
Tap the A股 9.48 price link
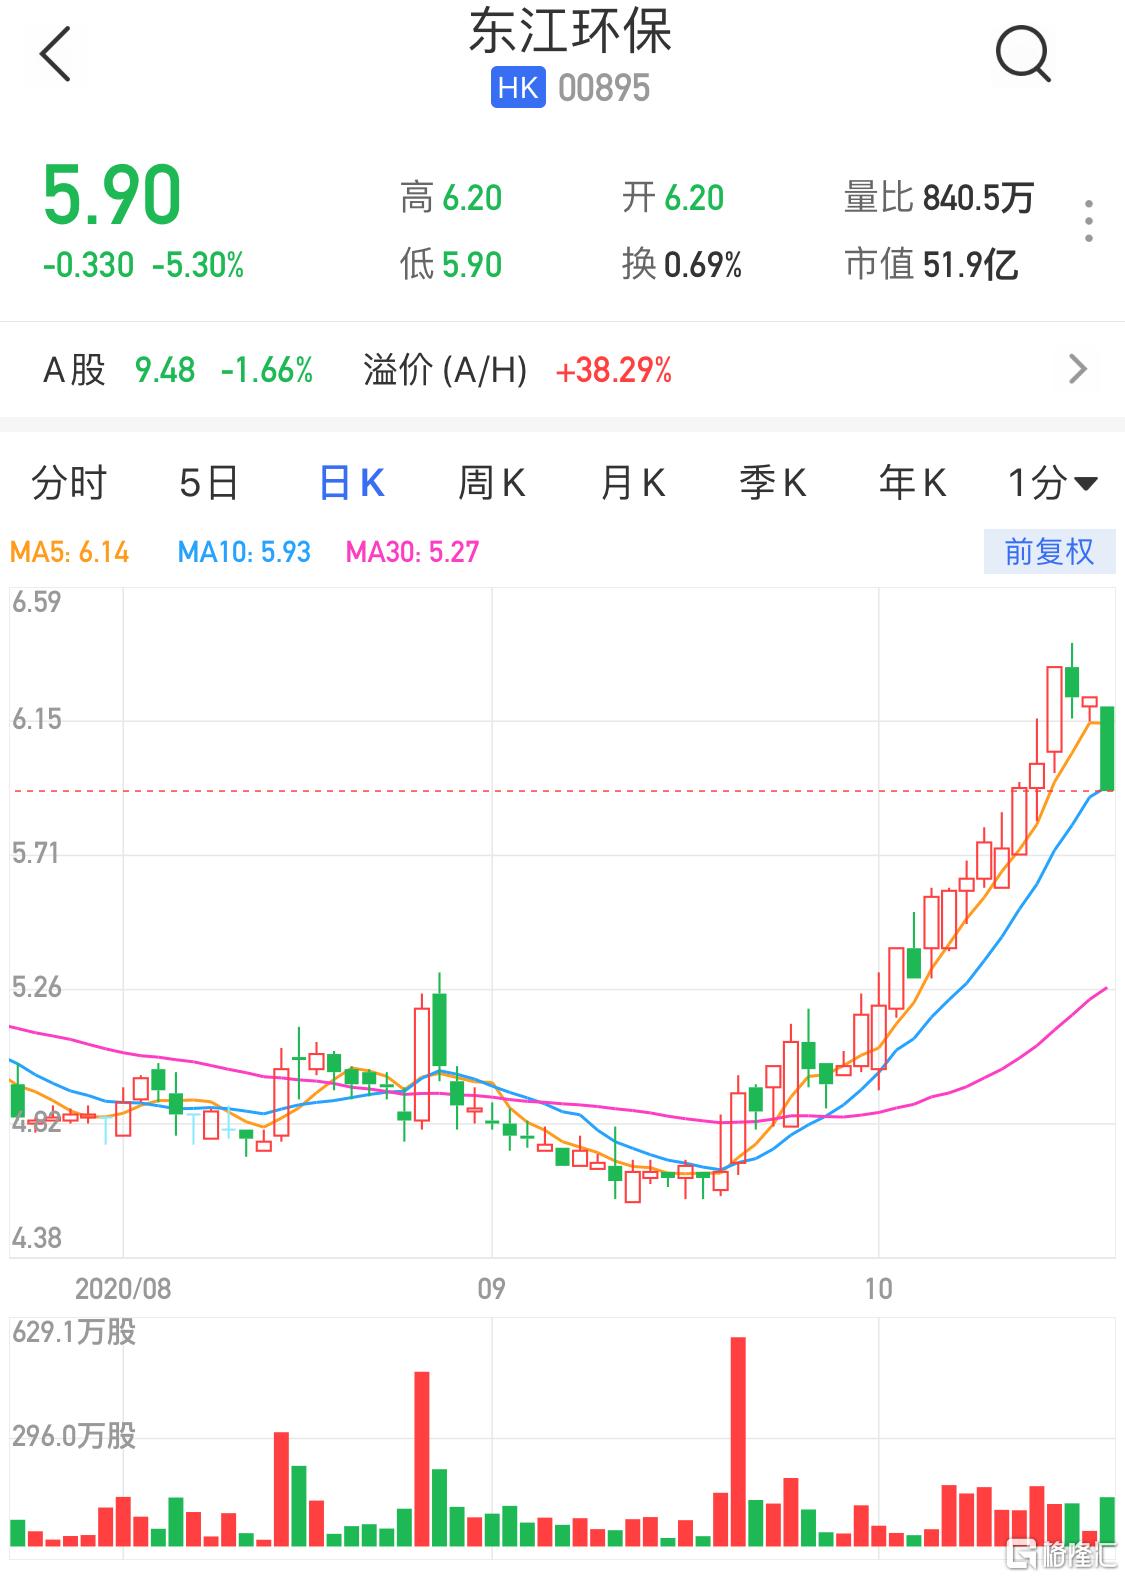click(x=165, y=370)
